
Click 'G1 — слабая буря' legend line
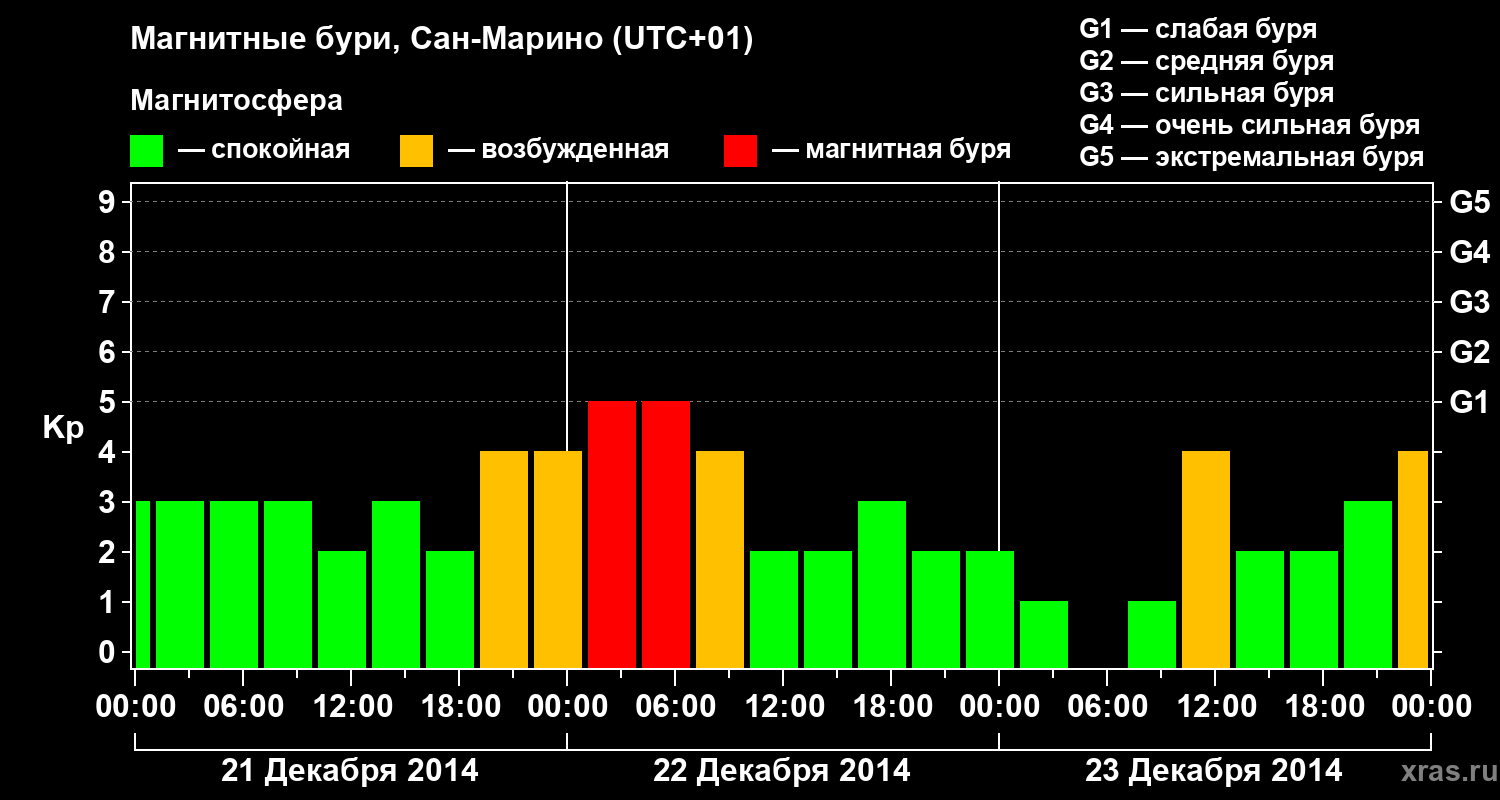[x=1198, y=29]
